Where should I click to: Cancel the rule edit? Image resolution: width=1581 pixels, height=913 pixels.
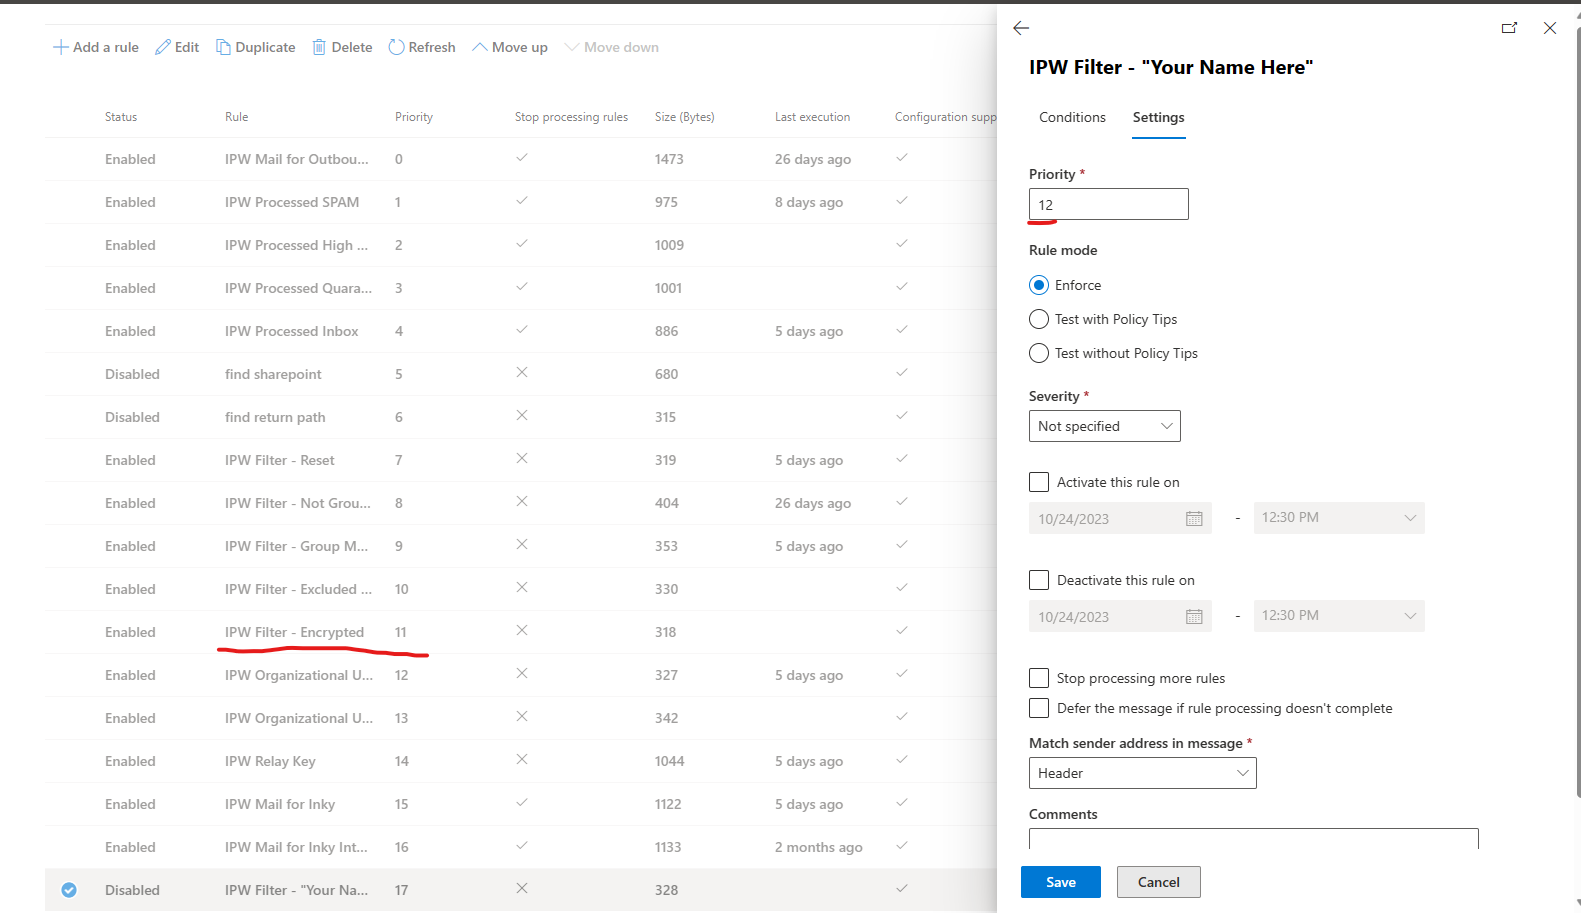tap(1158, 882)
